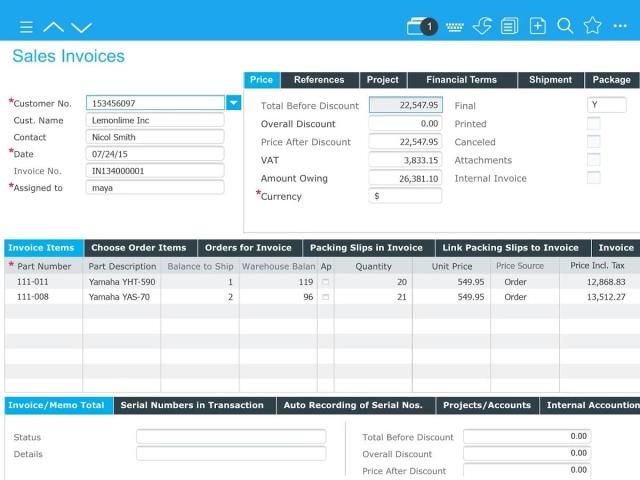Select the Yamaha YAS-70 row description
This screenshot has width=640, height=480.
click(x=119, y=297)
